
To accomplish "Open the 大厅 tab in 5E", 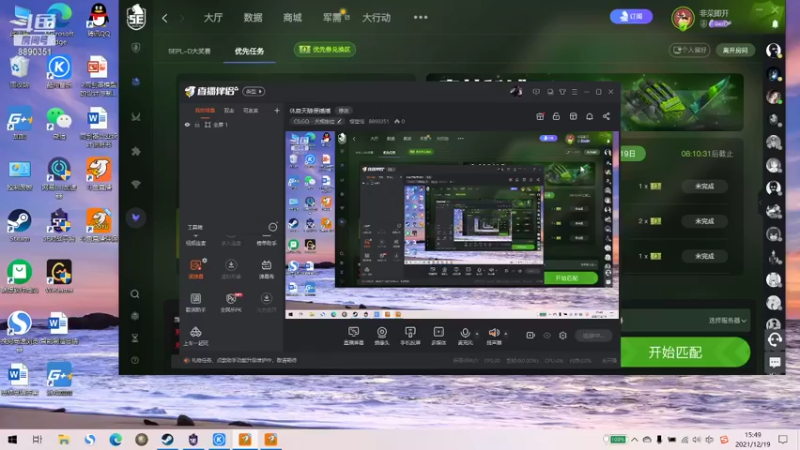I will click(213, 17).
